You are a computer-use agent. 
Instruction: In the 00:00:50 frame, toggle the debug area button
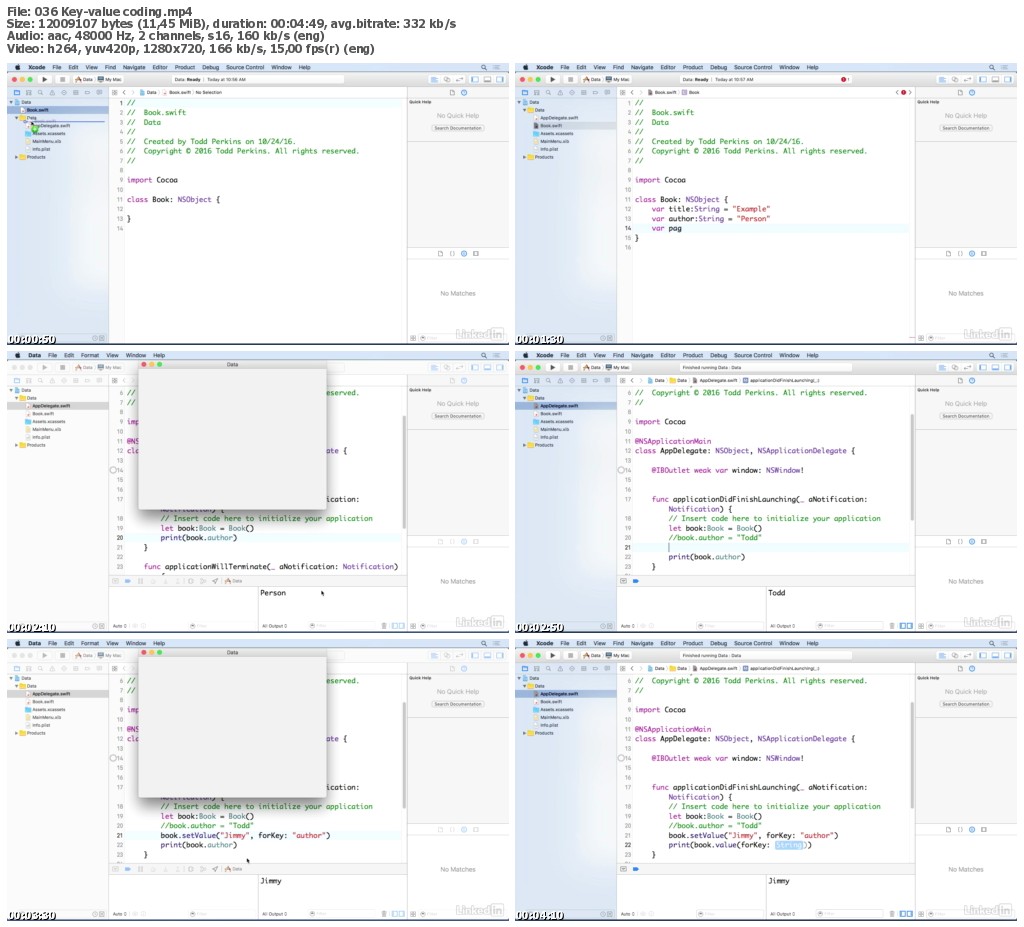487,80
